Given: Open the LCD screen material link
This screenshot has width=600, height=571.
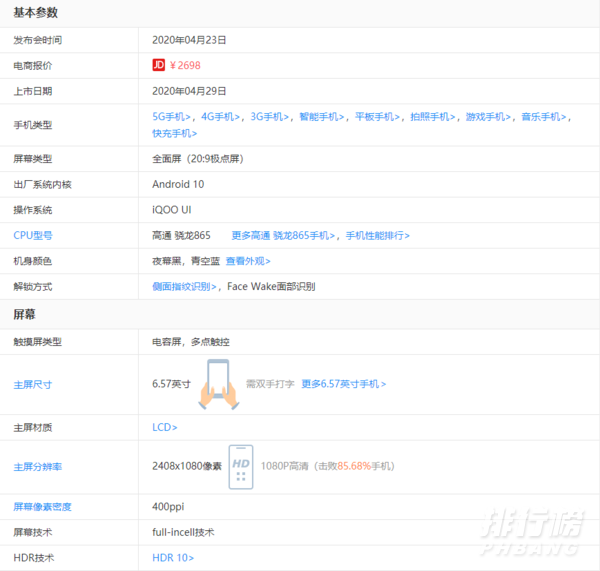Looking at the screenshot, I should pyautogui.click(x=165, y=427).
